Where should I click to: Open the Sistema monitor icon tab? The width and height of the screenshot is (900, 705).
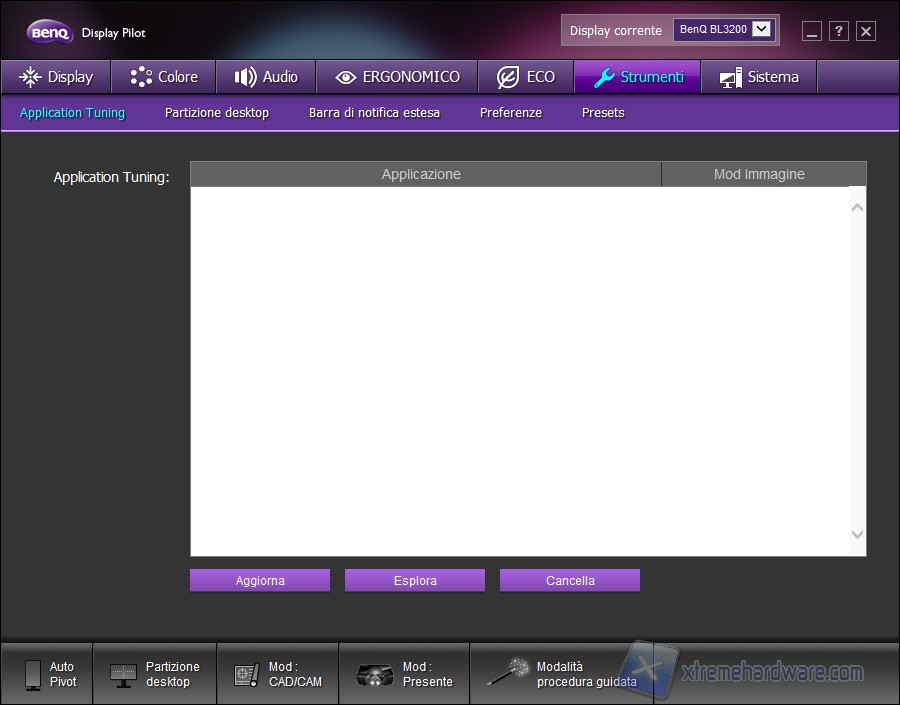pyautogui.click(x=758, y=77)
